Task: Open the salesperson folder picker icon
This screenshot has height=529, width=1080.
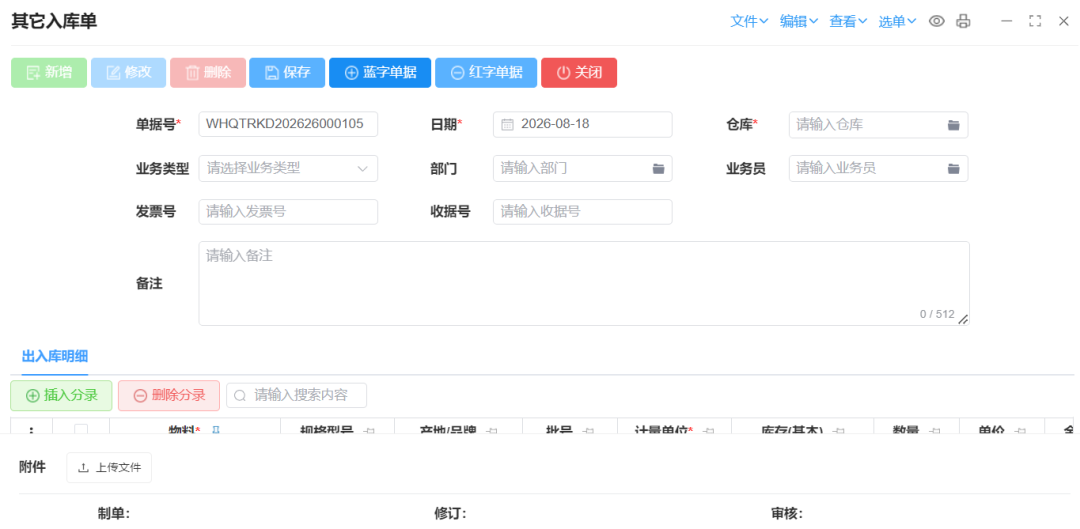Action: (953, 168)
